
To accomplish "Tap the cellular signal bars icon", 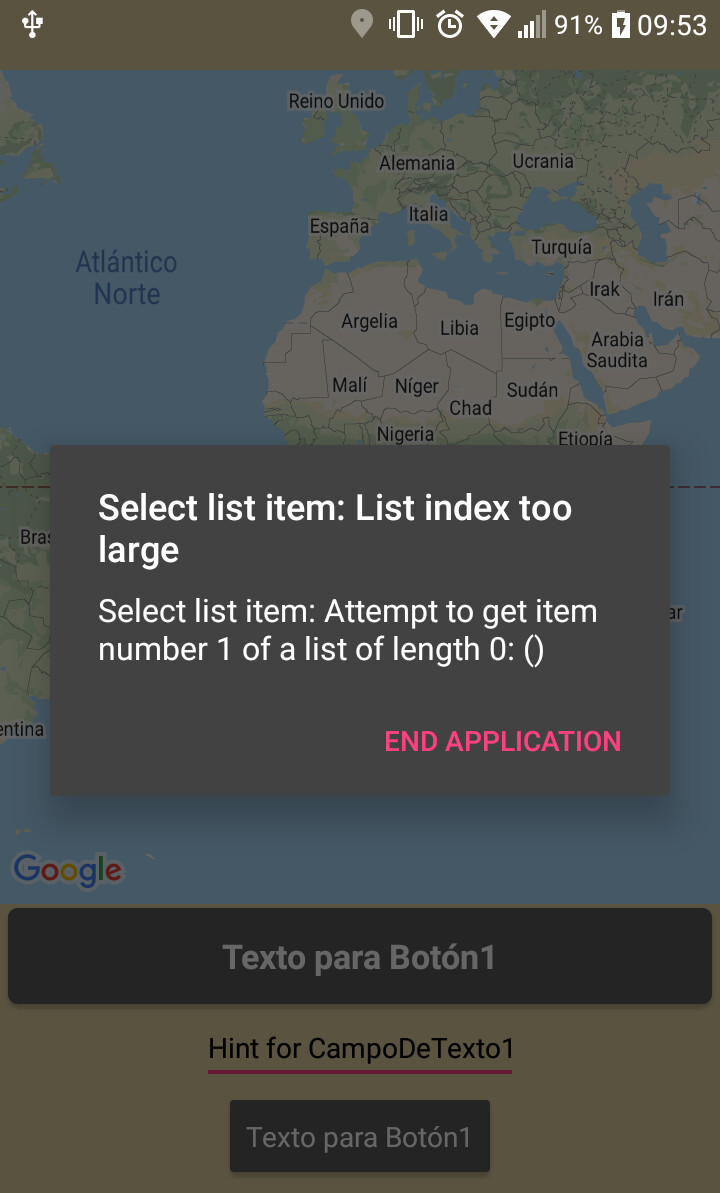I will click(531, 25).
